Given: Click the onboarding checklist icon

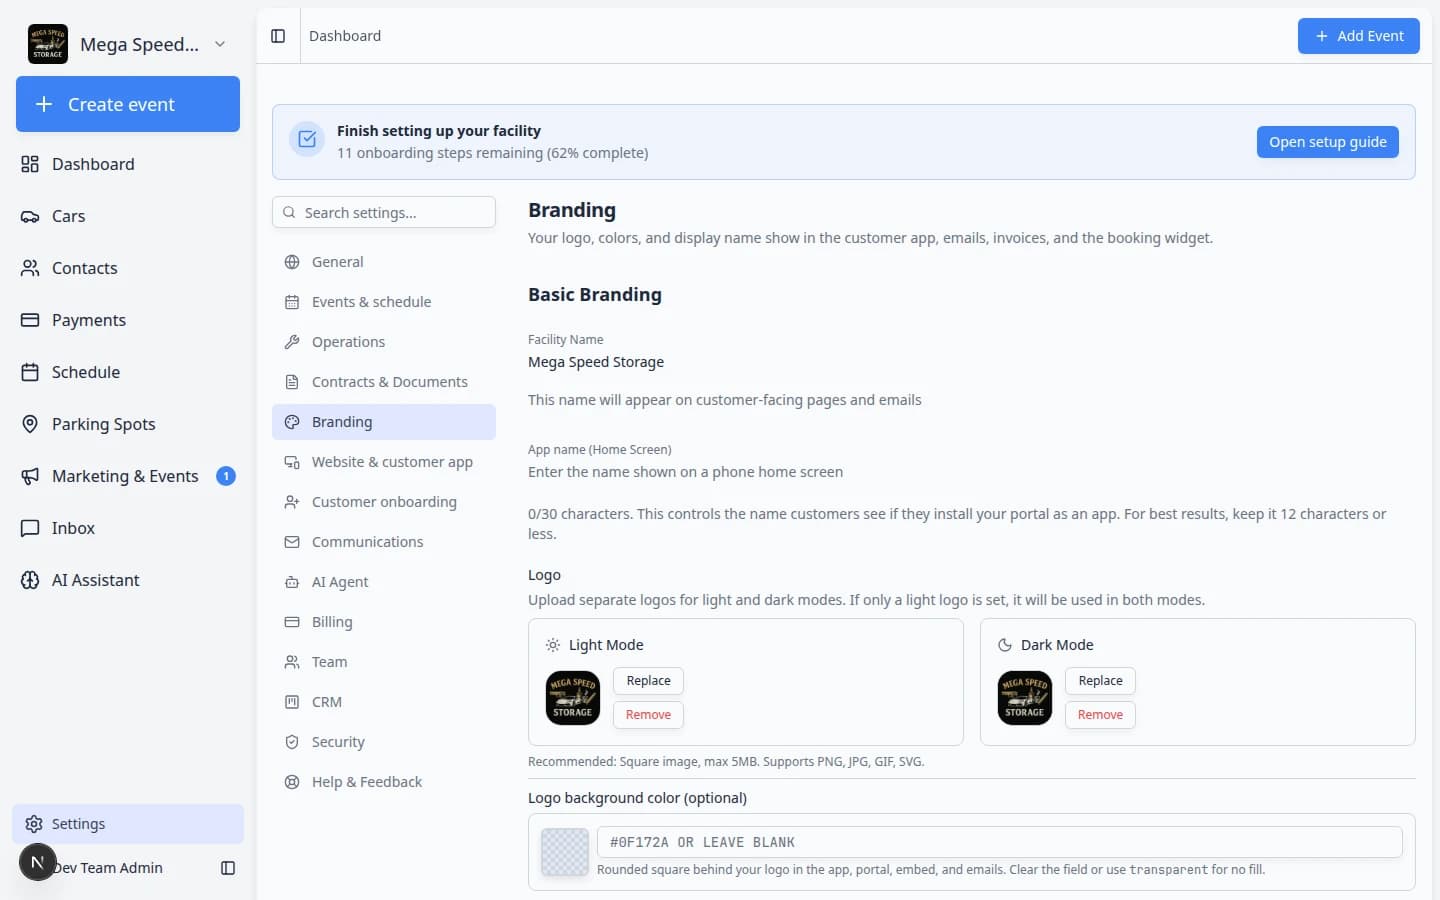Looking at the screenshot, I should 307,139.
